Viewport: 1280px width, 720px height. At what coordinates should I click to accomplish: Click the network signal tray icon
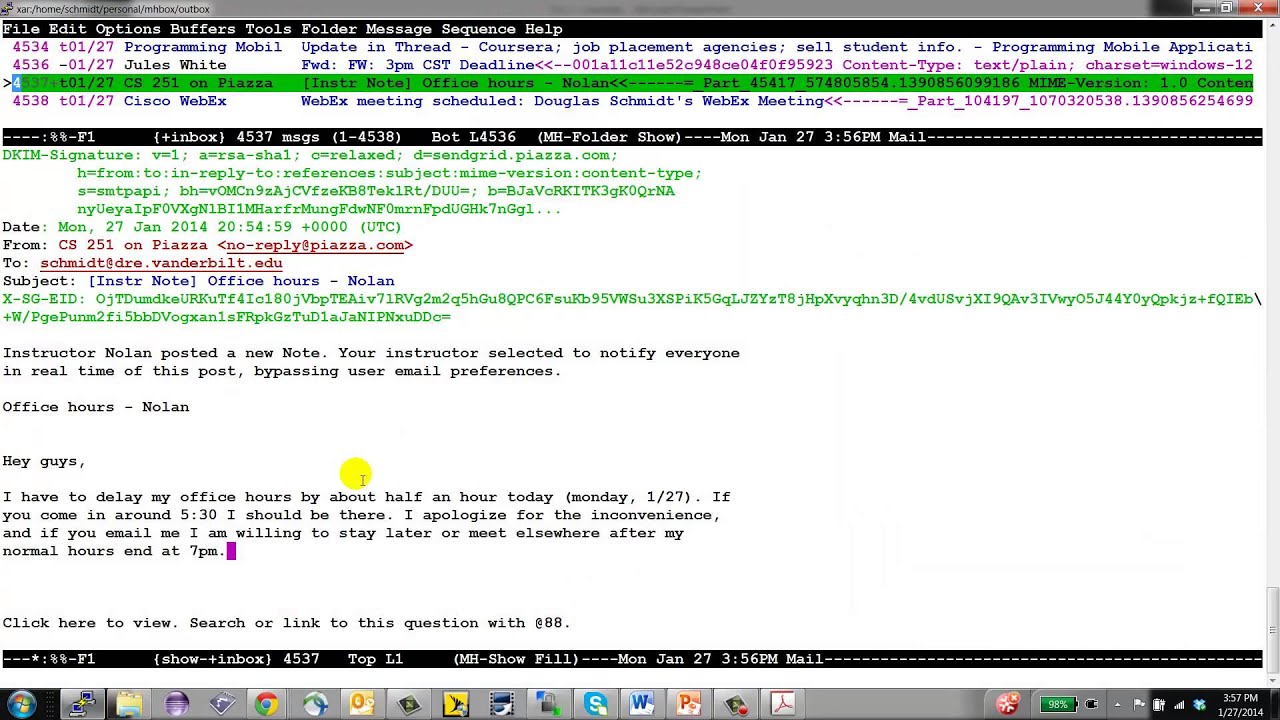[x=1179, y=704]
